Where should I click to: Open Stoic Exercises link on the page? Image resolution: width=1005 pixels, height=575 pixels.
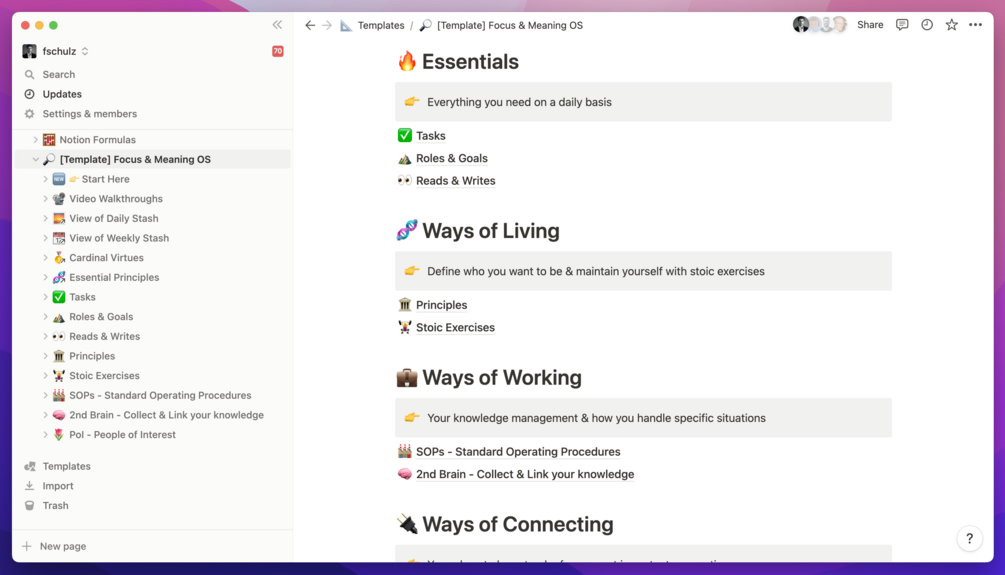(x=455, y=328)
